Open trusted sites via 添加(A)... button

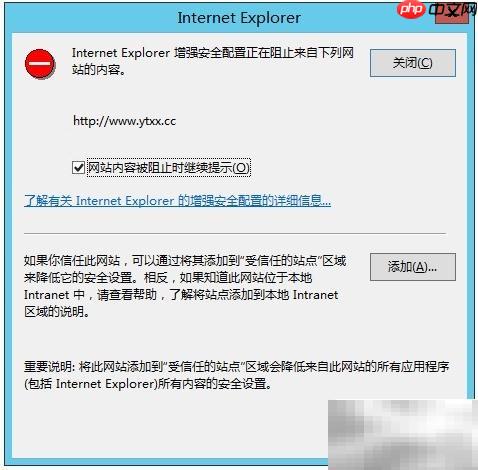point(413,267)
